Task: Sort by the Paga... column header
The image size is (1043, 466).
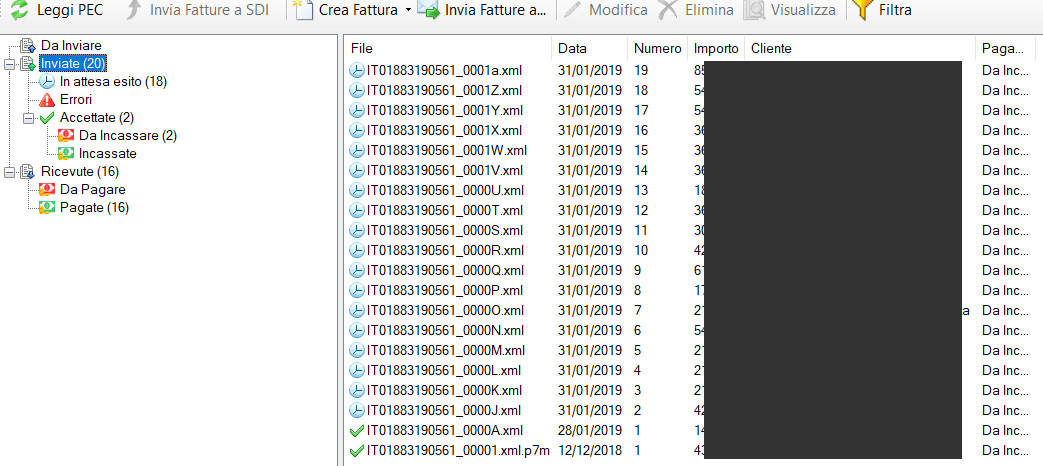Action: pos(1006,49)
